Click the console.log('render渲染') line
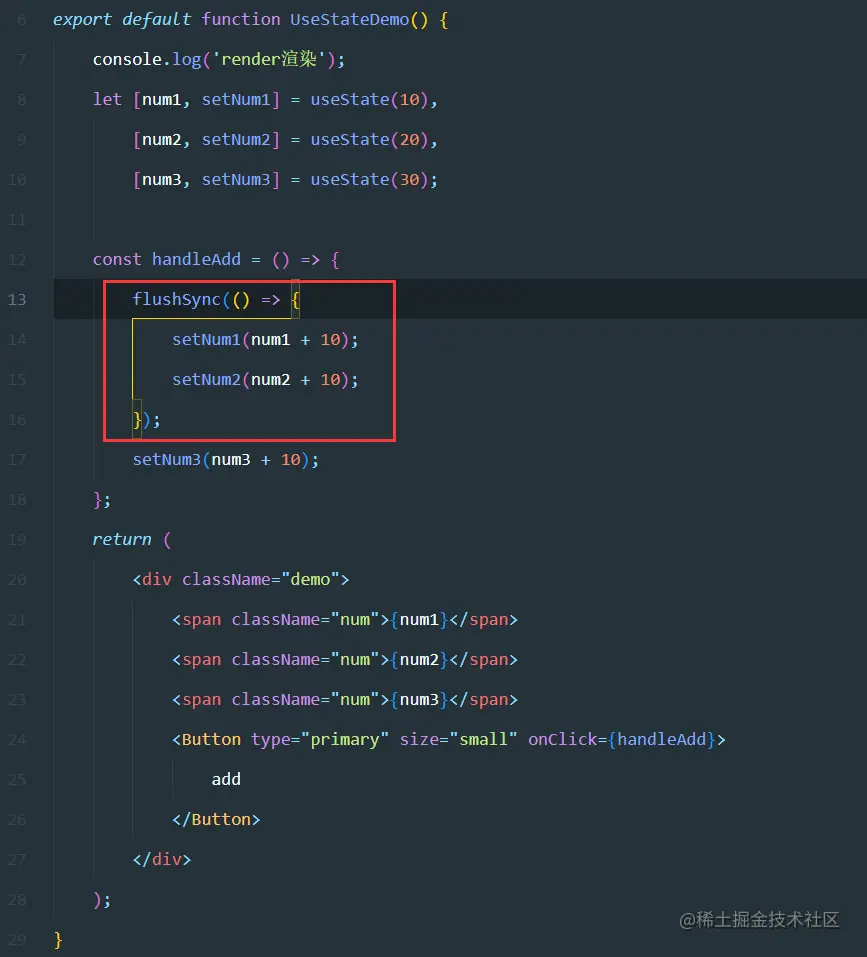Viewport: 867px width, 957px height. pyautogui.click(x=218, y=59)
